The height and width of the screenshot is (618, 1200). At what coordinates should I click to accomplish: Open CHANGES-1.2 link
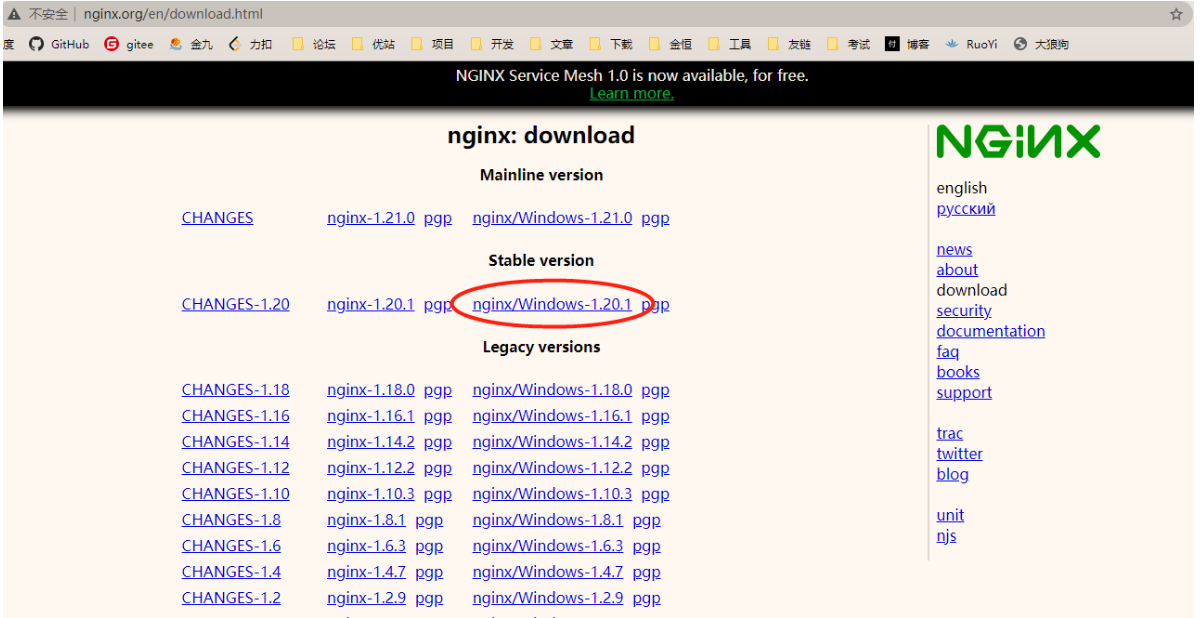pyautogui.click(x=231, y=598)
